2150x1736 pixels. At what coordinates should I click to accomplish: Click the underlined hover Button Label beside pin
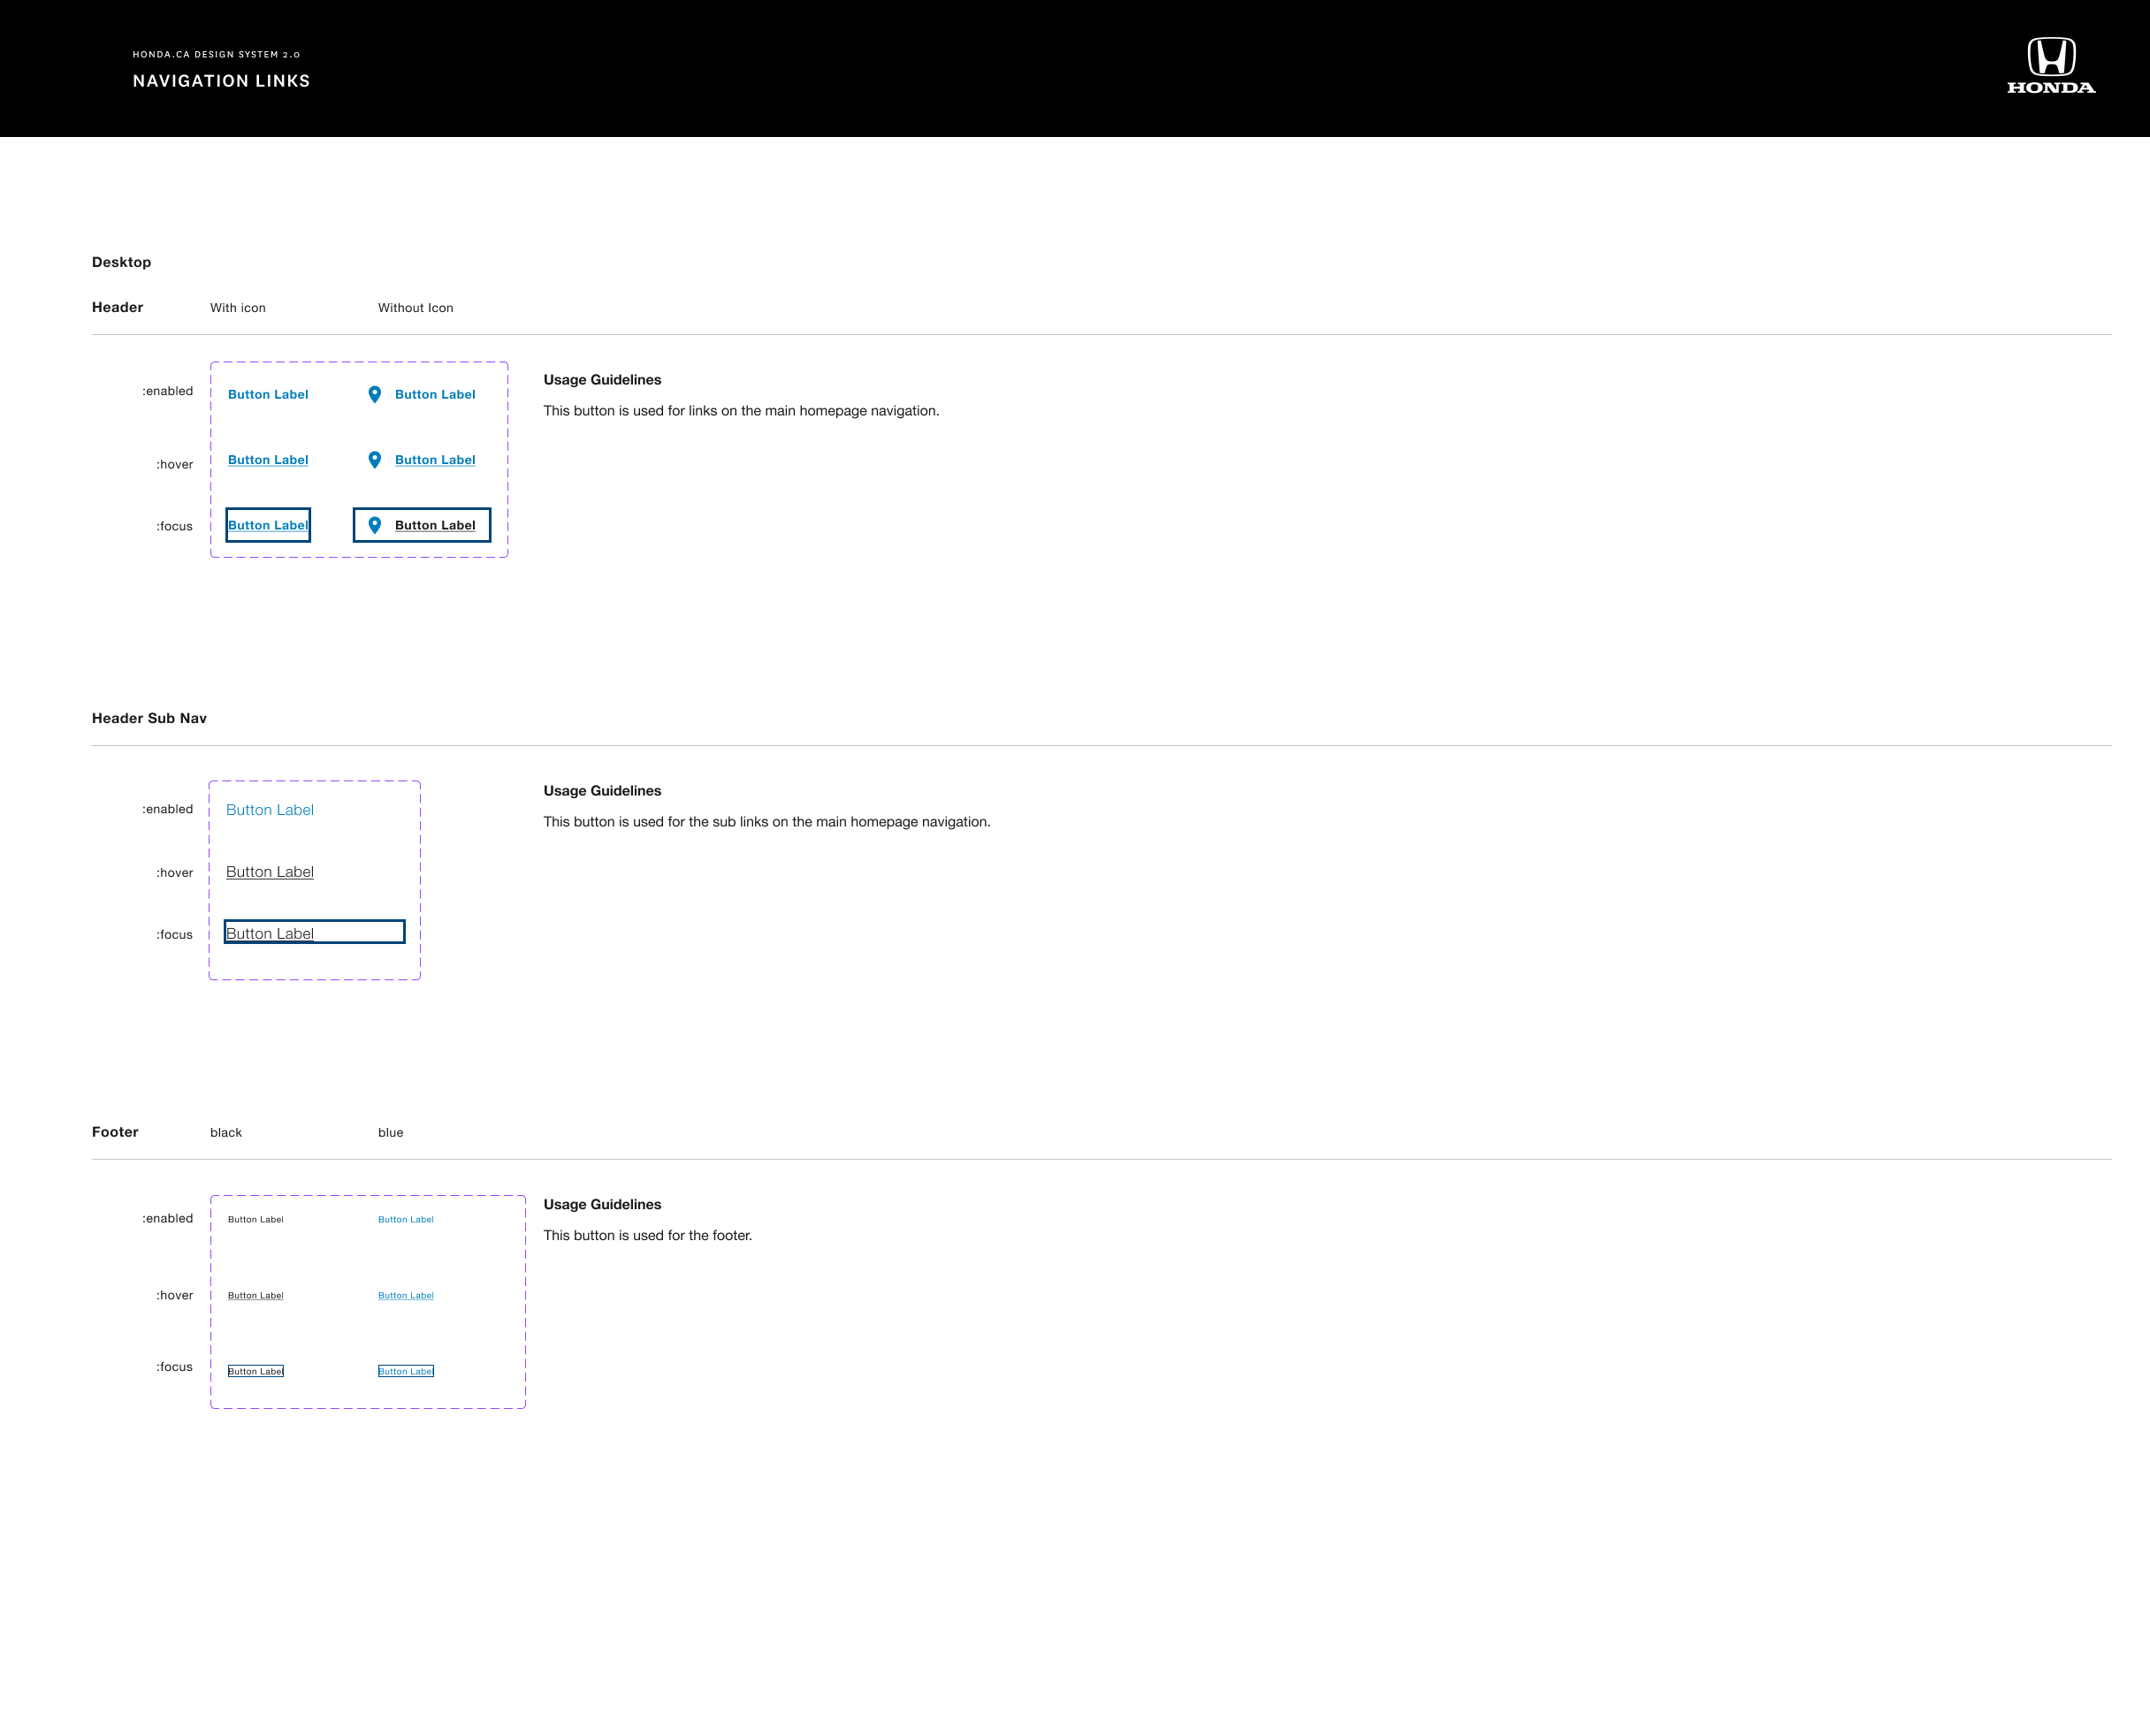coord(435,460)
